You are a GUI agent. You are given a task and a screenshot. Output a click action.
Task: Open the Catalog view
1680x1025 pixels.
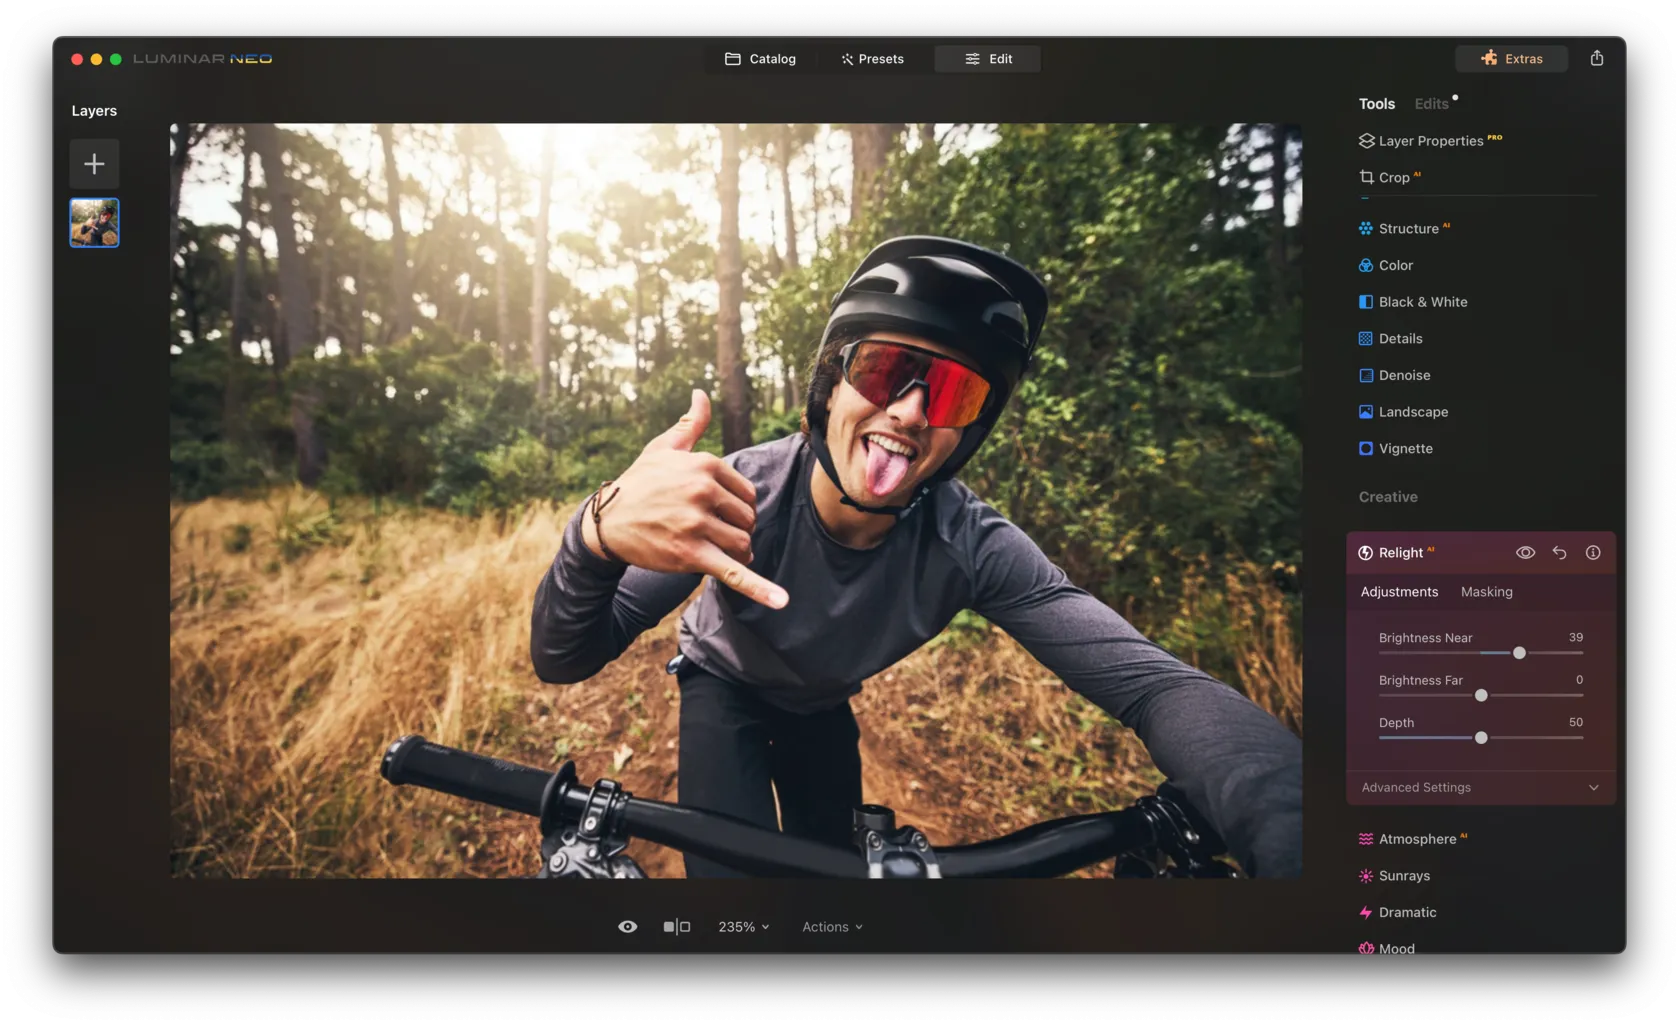click(x=760, y=59)
